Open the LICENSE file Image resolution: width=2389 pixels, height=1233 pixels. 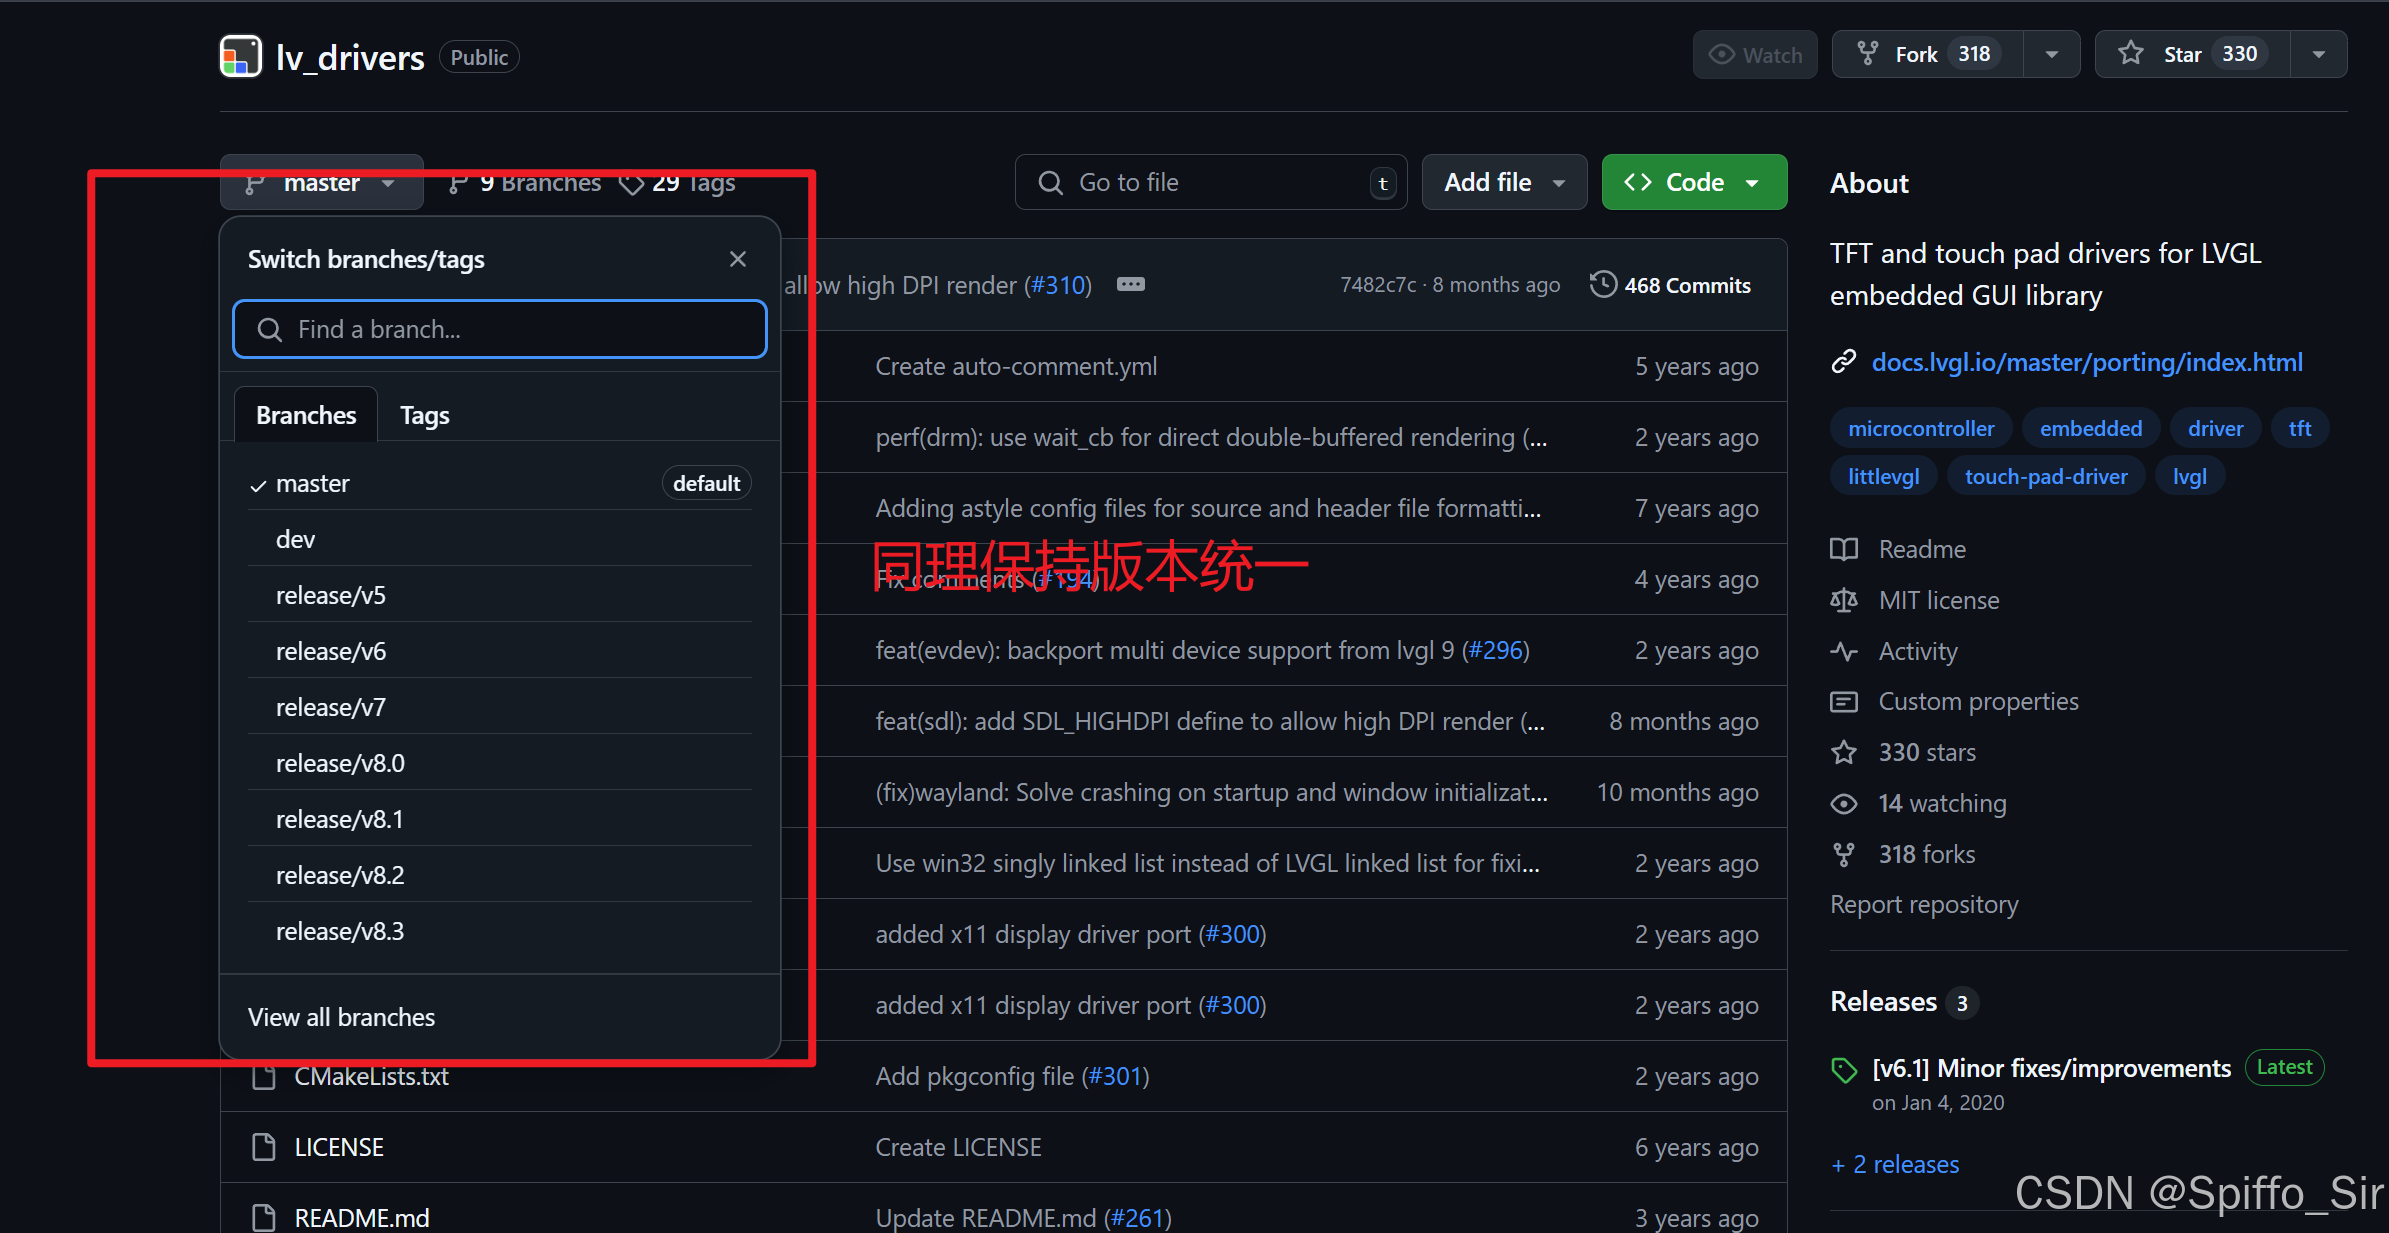pyautogui.click(x=339, y=1147)
